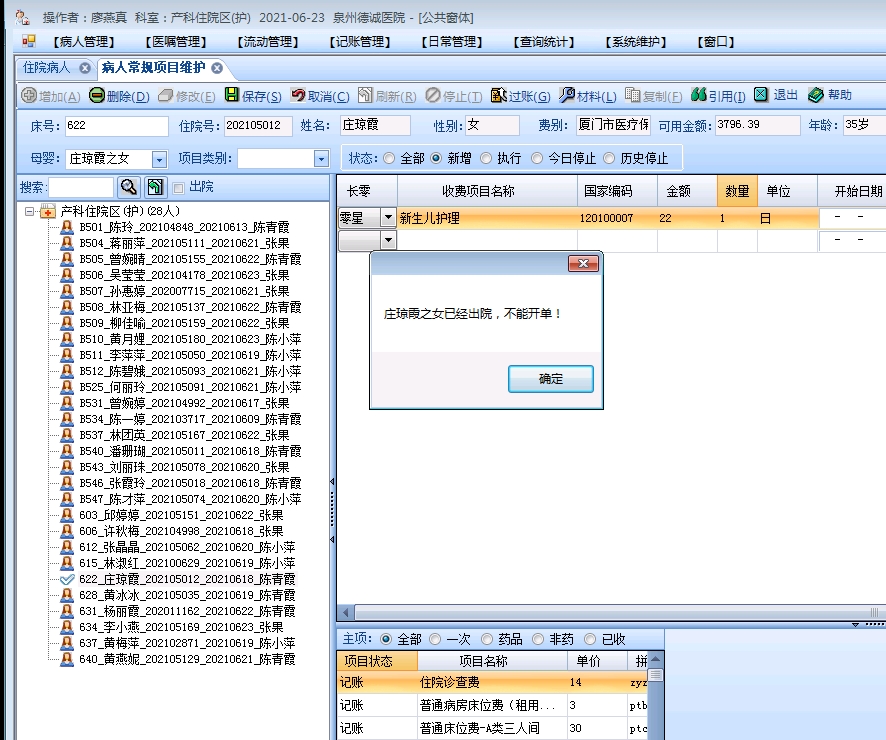
Task: Open the 项目类别 dropdown arrow
Action: (x=322, y=159)
